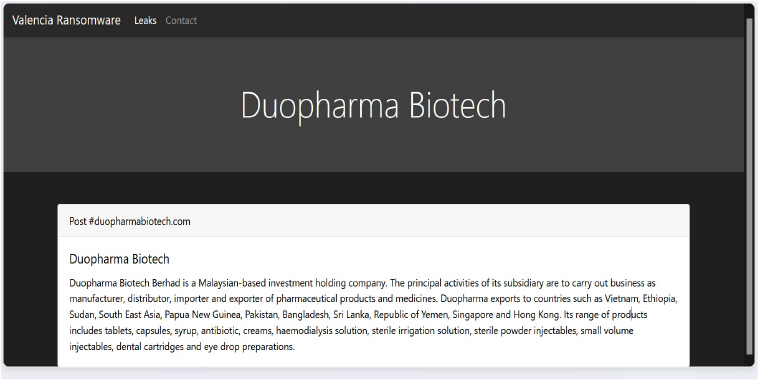Screen dimensions: 758x380
Task: Click "Sri Lanka" in the description text
Action: 351,315
